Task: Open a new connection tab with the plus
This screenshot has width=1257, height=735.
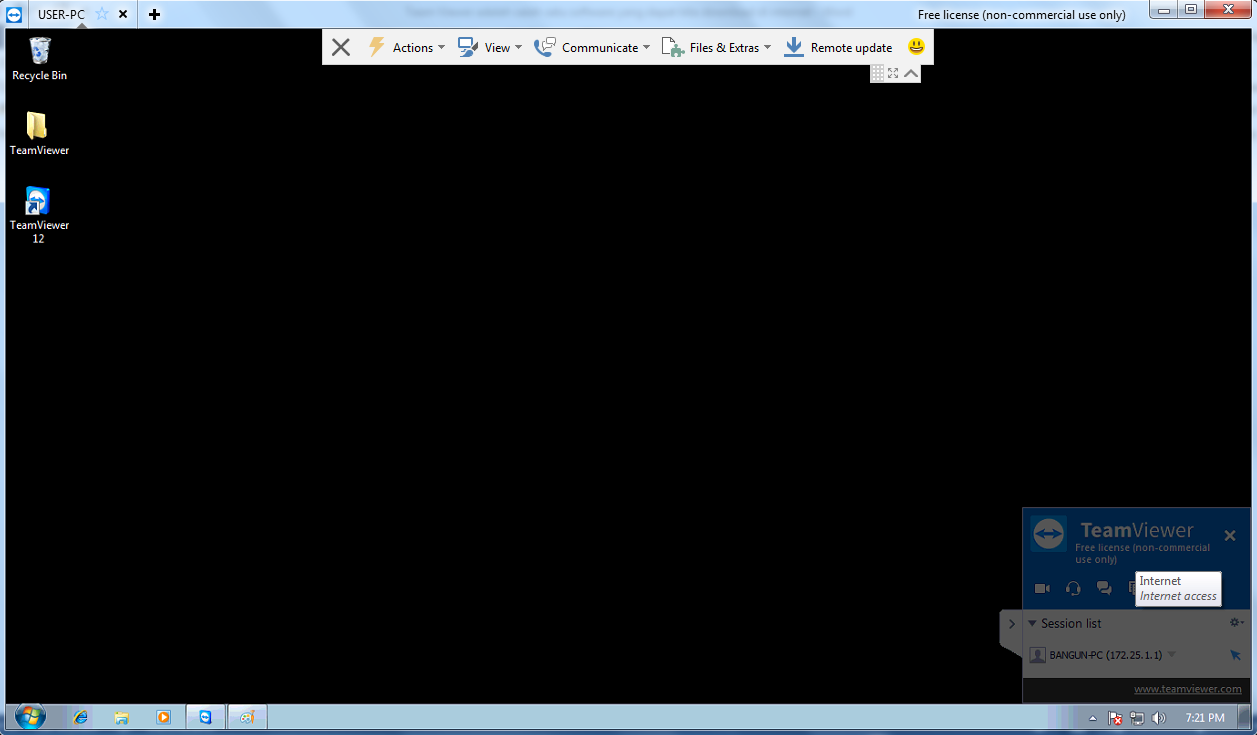Action: [154, 14]
